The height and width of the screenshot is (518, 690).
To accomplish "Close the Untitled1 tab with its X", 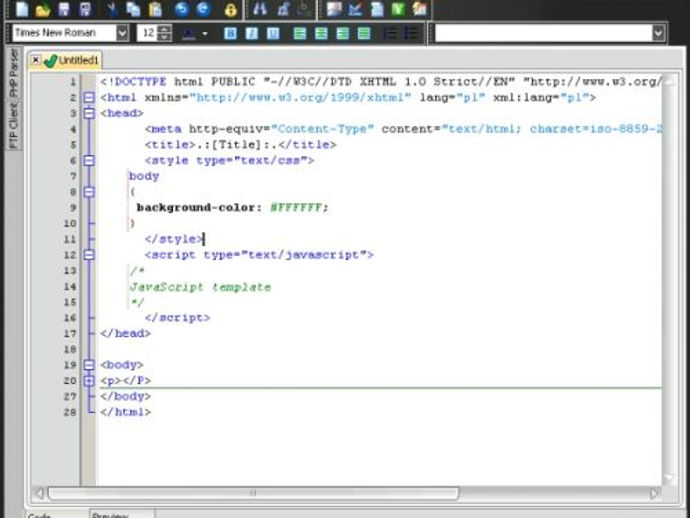I will [36, 60].
